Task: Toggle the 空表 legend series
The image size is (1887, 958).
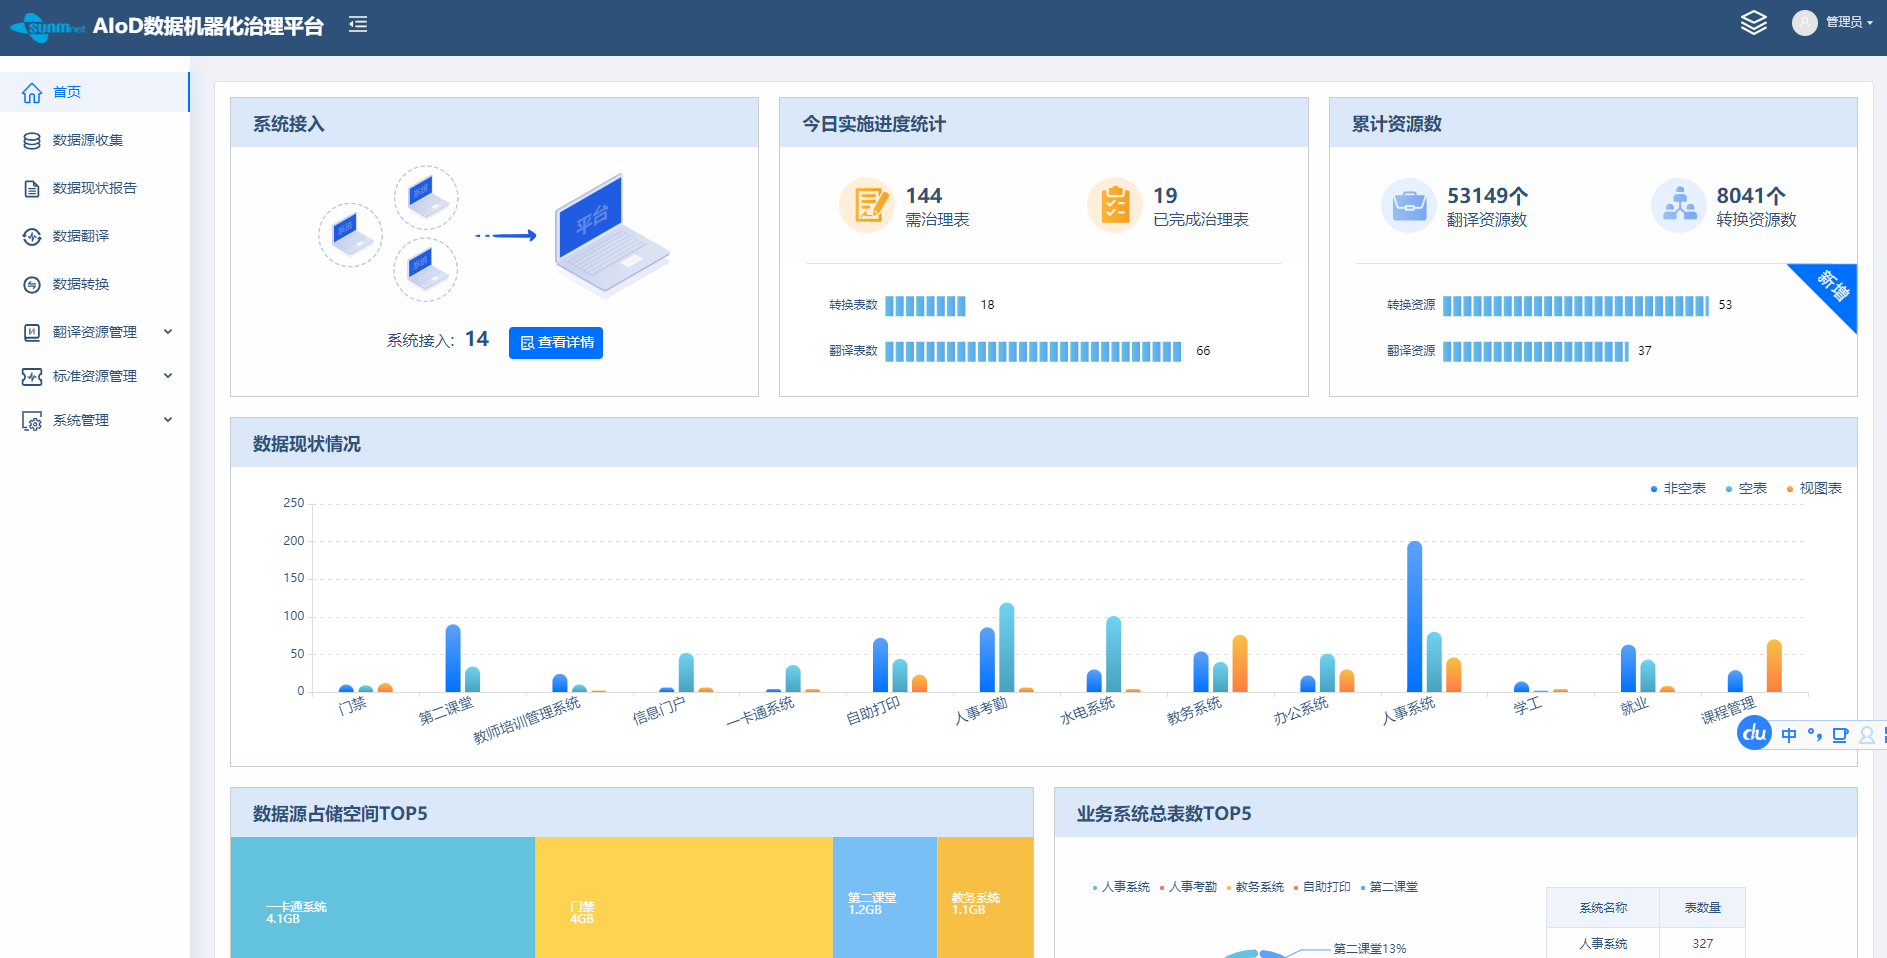Action: (x=1746, y=489)
